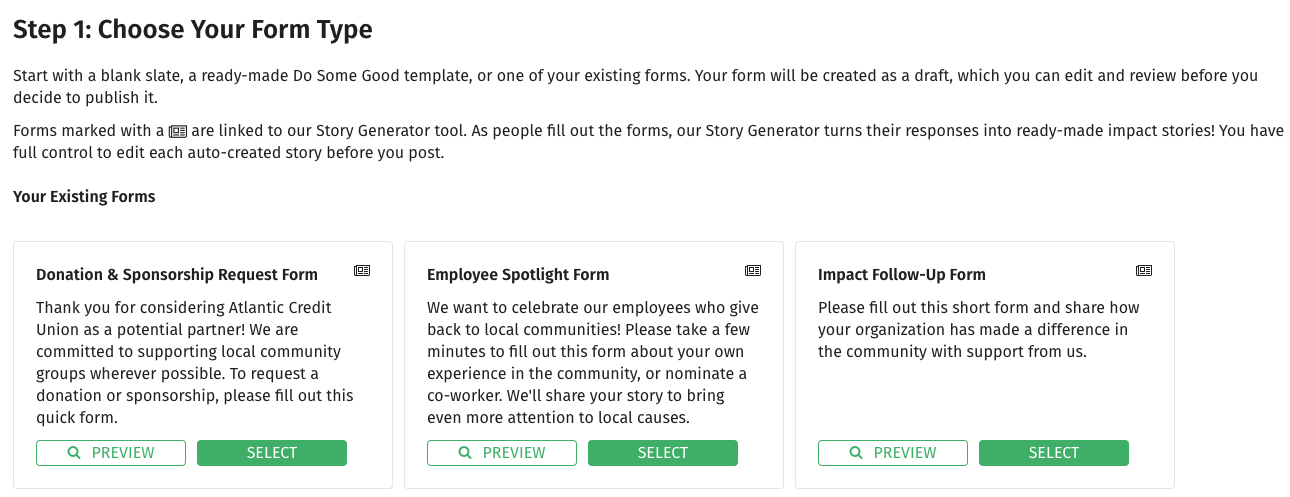Click the Atlantic Credit Union description text
Viewport: 1290px width, 497px height.
[x=195, y=362]
